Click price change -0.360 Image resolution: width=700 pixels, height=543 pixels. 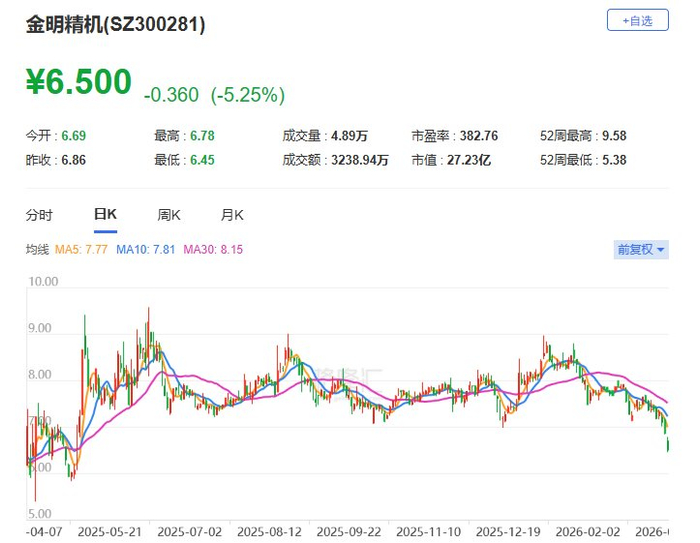pyautogui.click(x=171, y=95)
